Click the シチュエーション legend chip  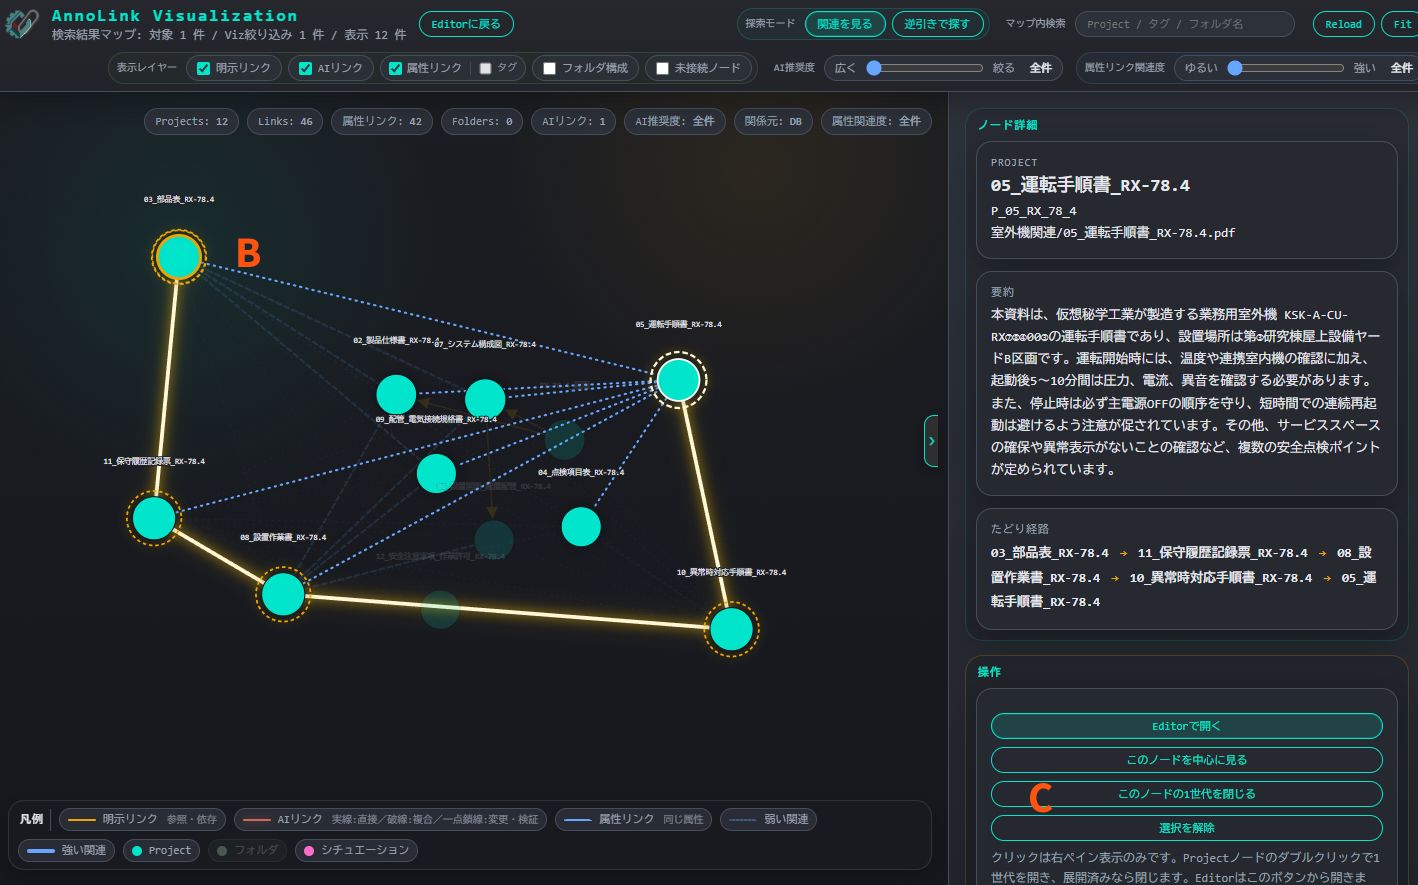point(356,851)
